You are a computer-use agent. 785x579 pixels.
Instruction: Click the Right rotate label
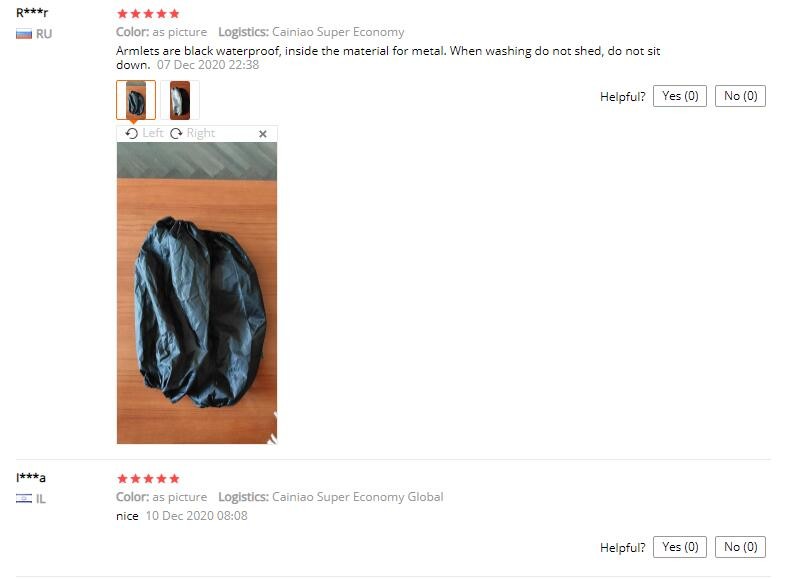point(201,133)
